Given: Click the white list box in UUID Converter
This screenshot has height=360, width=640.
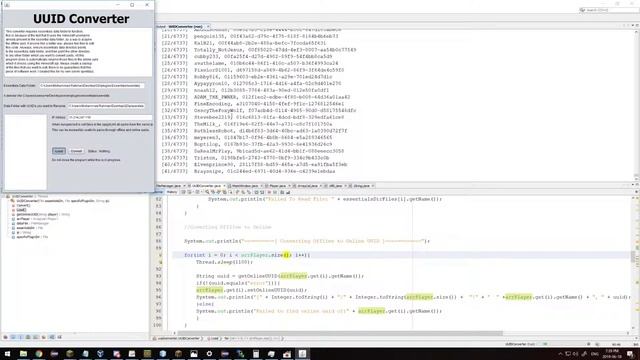Looking at the screenshot, I should (26, 152).
